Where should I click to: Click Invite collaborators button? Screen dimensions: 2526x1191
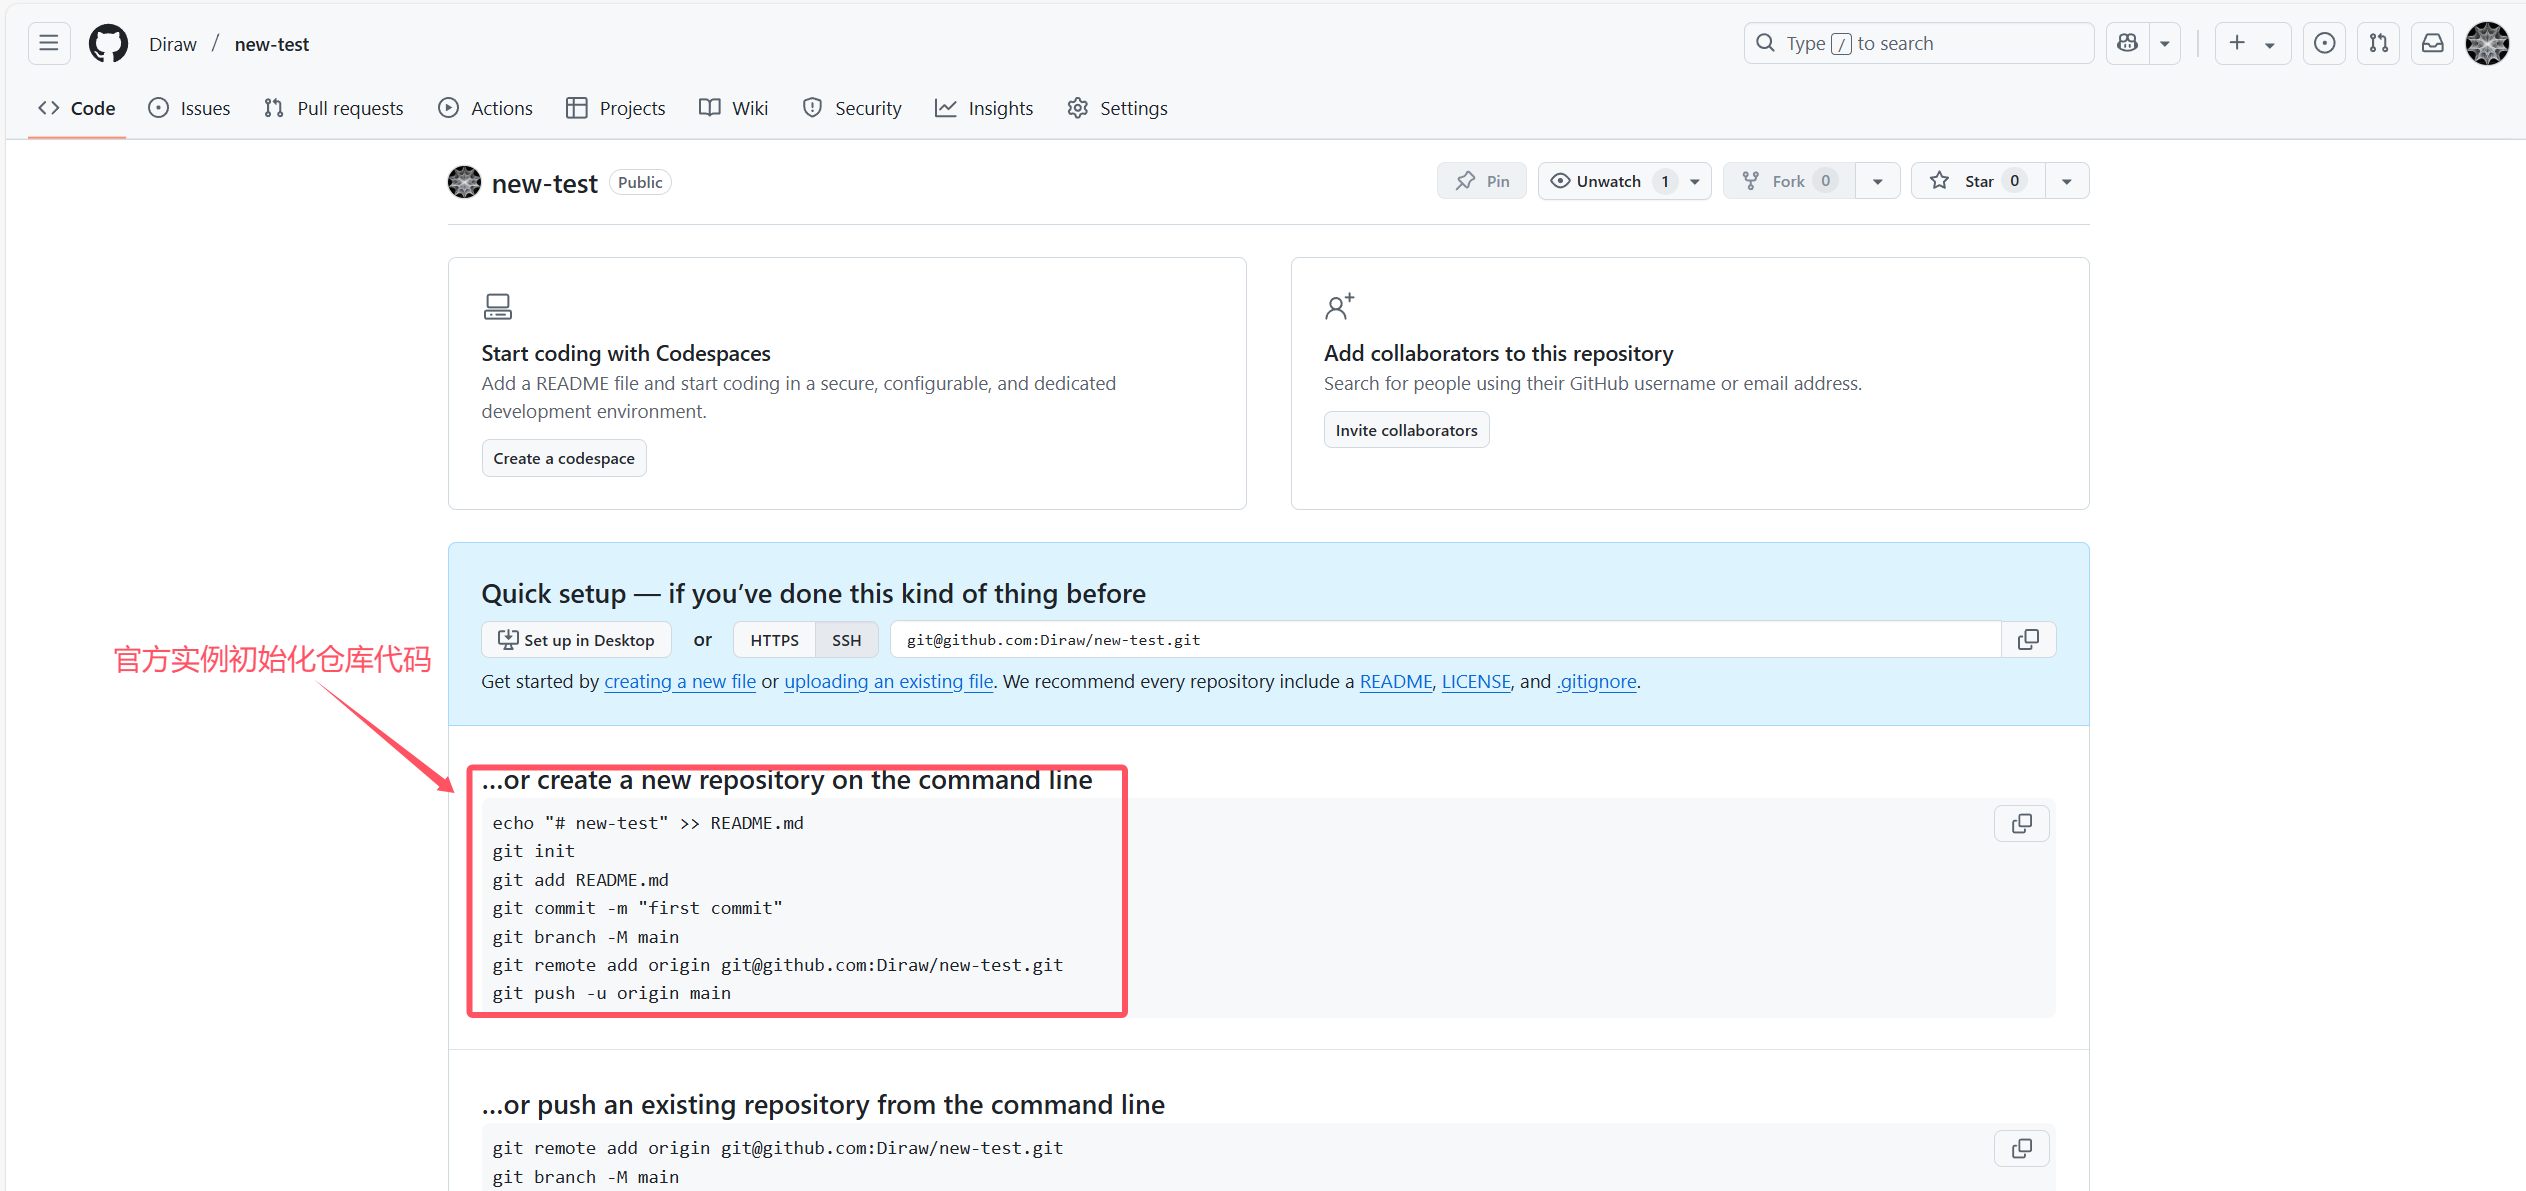(1406, 430)
